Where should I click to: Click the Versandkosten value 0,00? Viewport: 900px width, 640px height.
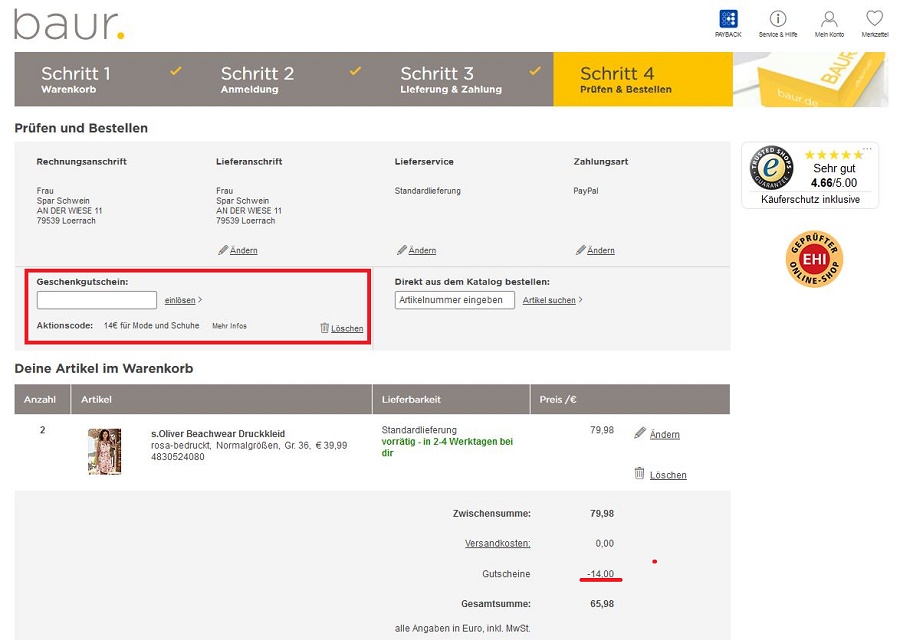point(604,543)
